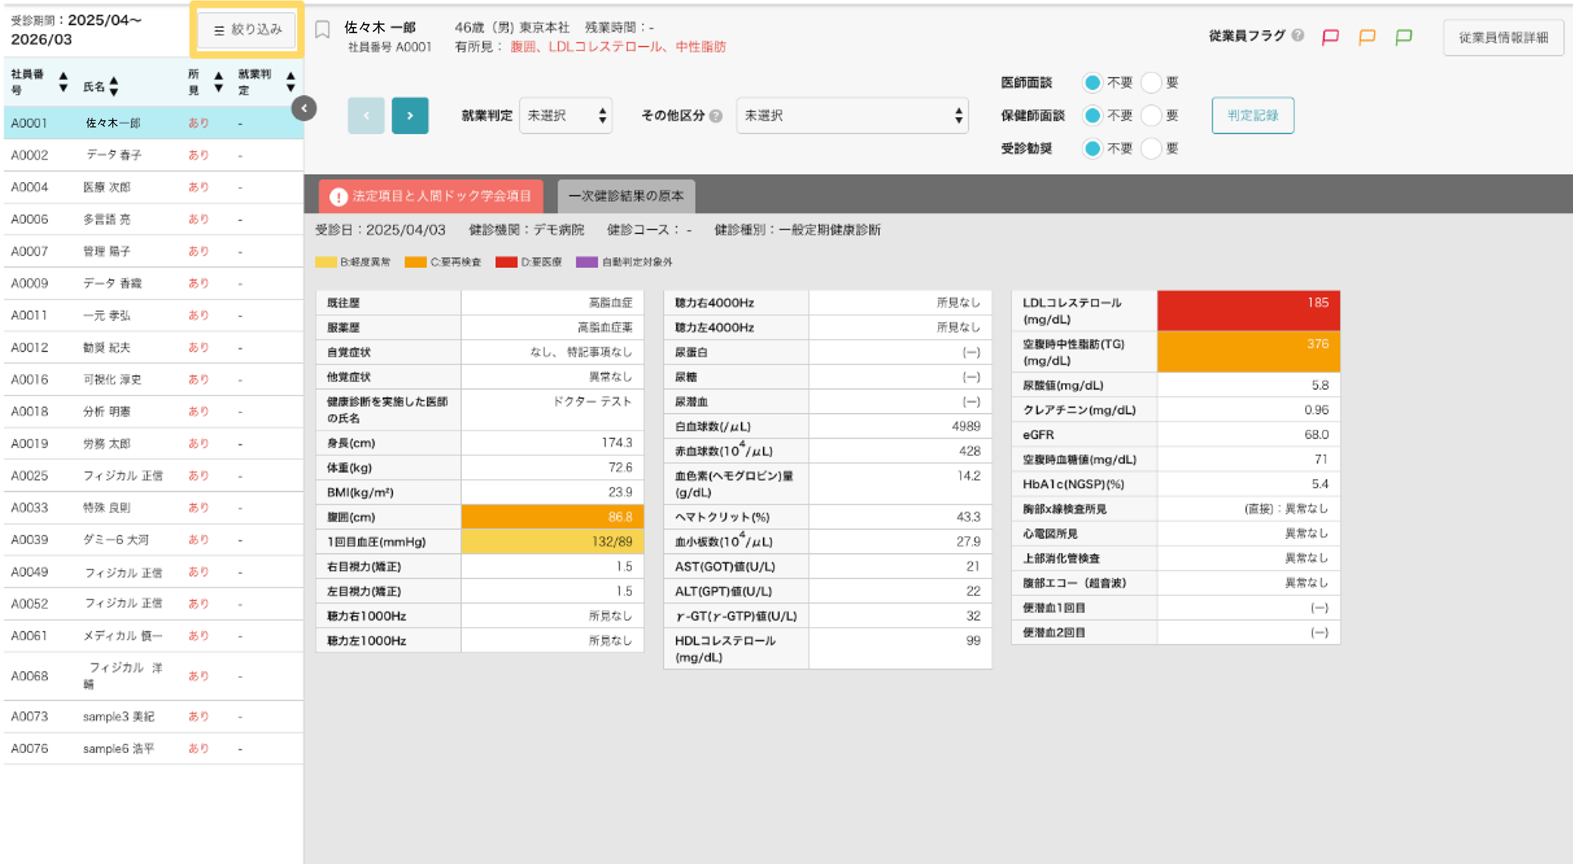Go to next employee arrow button

[x=410, y=116]
